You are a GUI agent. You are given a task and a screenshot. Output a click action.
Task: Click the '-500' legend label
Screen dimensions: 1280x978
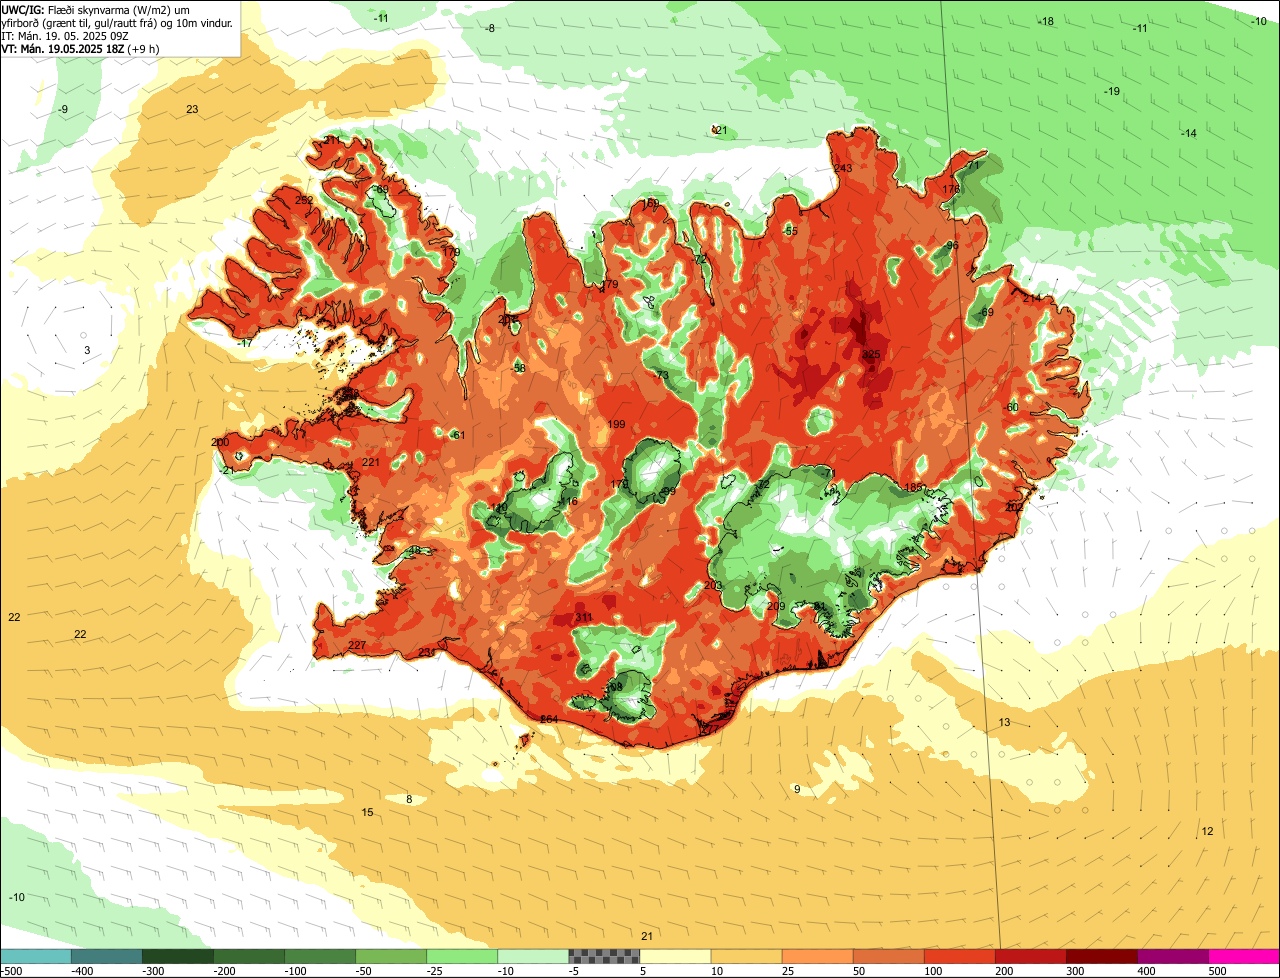click(x=11, y=971)
